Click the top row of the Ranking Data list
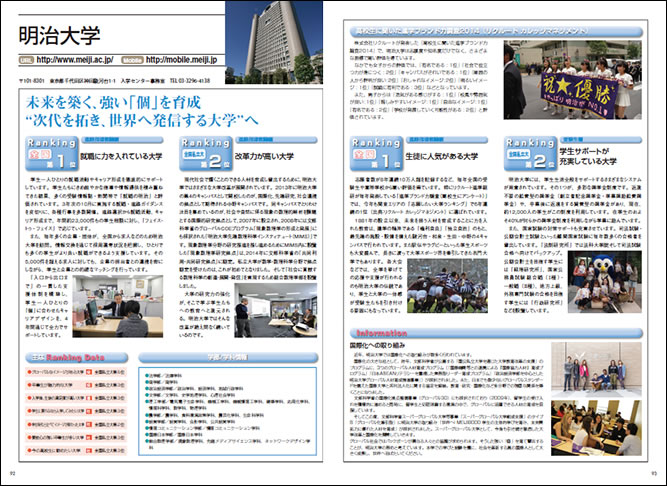Image resolution: width=667 pixels, height=486 pixels. click(x=76, y=372)
